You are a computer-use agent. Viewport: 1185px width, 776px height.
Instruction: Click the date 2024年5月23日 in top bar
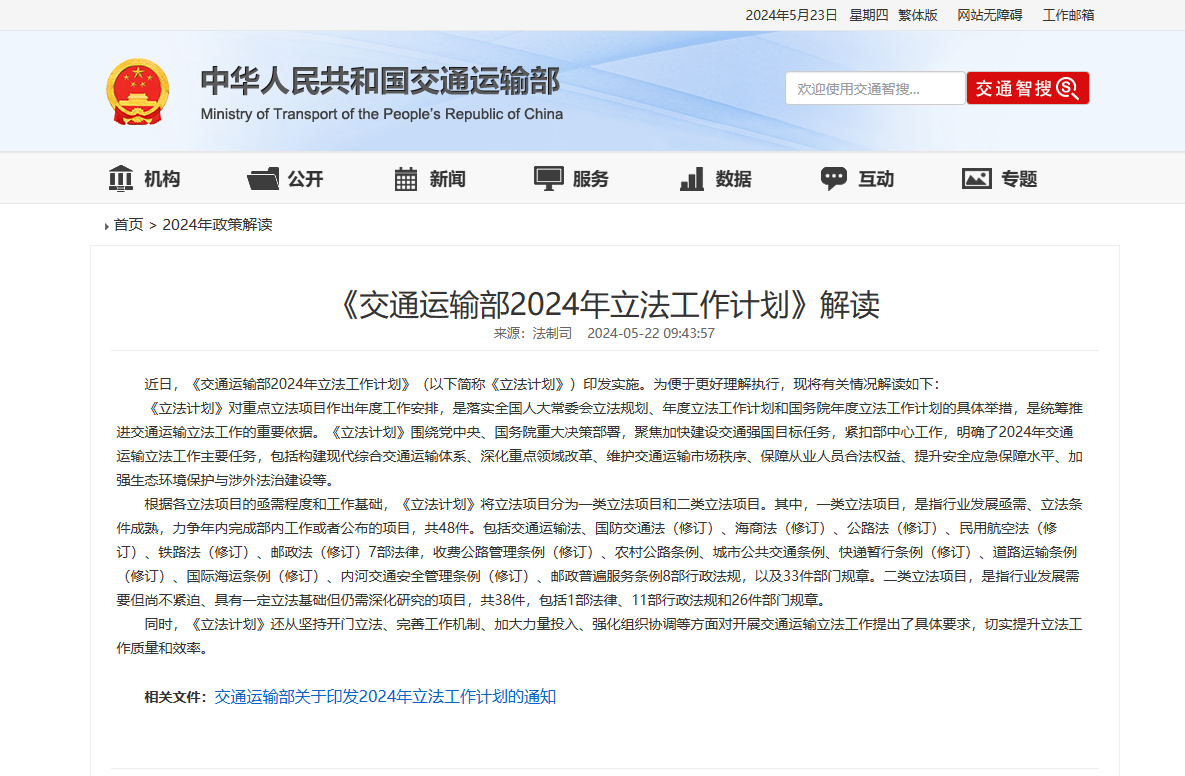click(791, 15)
